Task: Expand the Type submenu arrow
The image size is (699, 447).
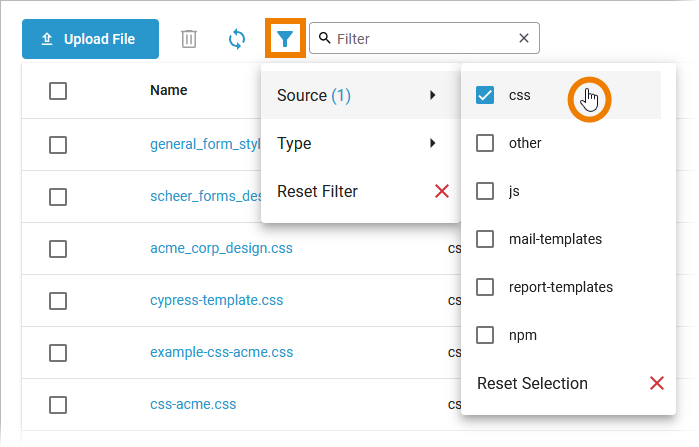Action: [432, 143]
